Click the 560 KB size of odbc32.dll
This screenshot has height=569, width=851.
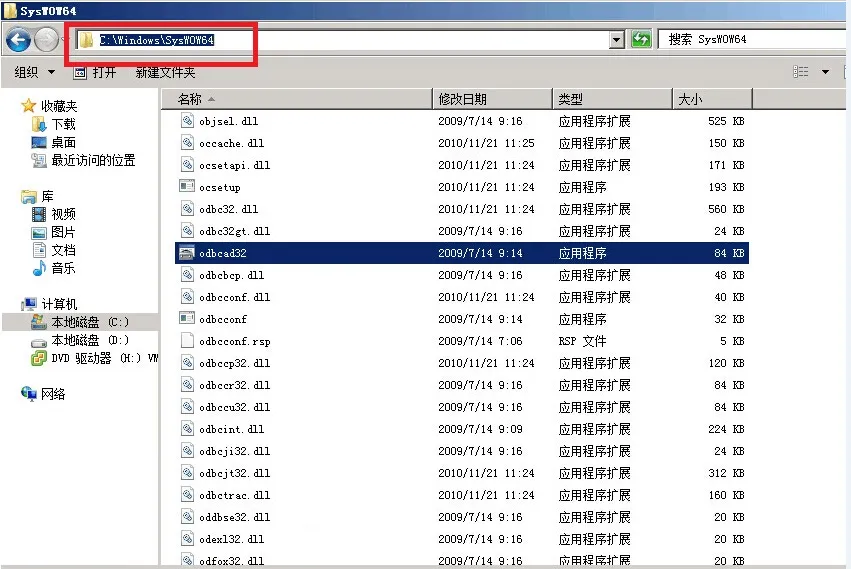[726, 209]
